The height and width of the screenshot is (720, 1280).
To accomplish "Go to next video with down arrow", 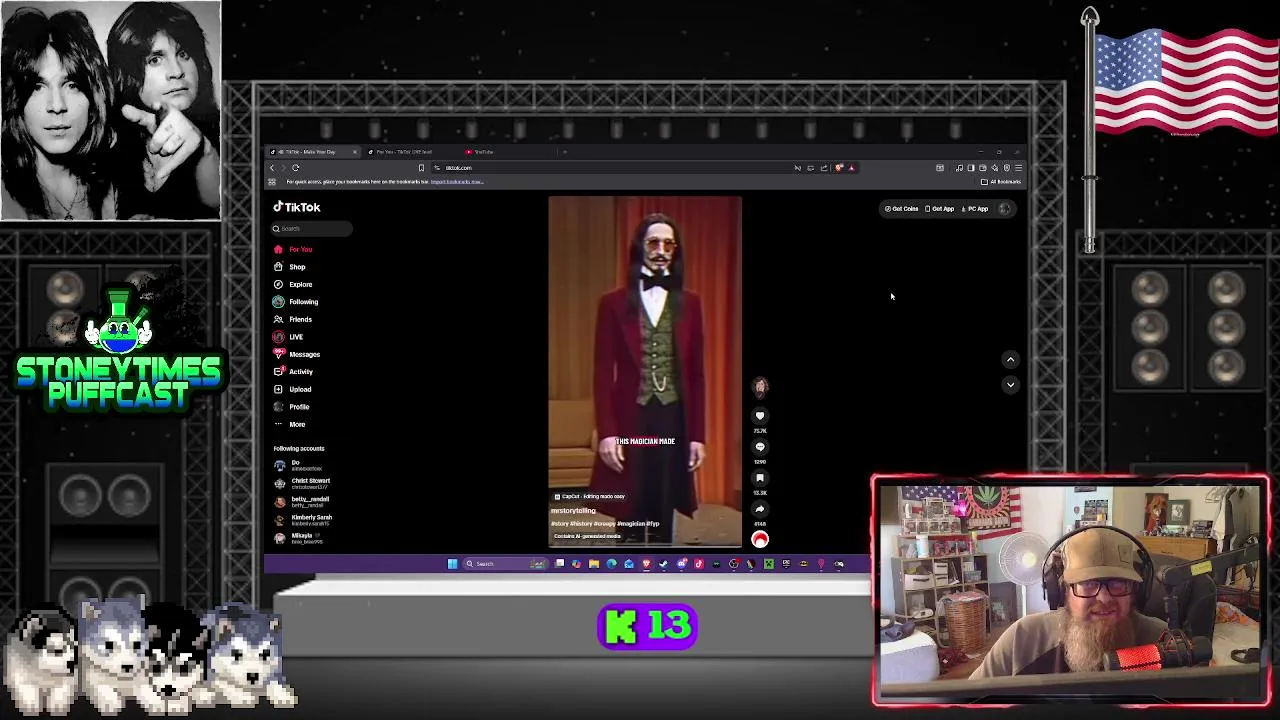I will tap(1010, 384).
